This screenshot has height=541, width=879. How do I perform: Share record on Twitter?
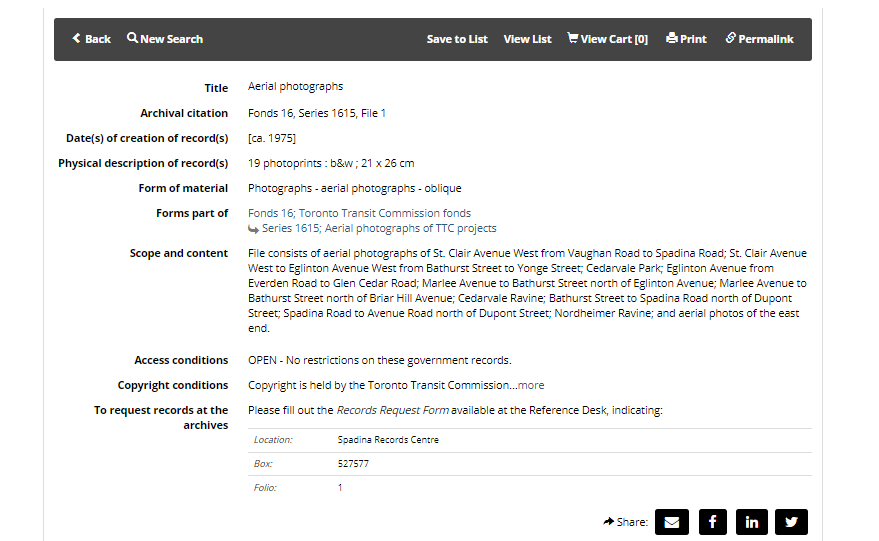(x=791, y=522)
